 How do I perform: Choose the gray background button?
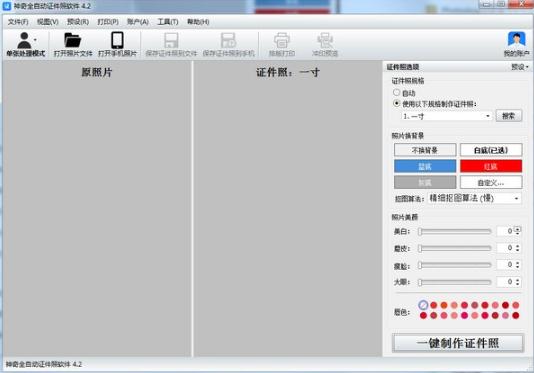point(425,183)
